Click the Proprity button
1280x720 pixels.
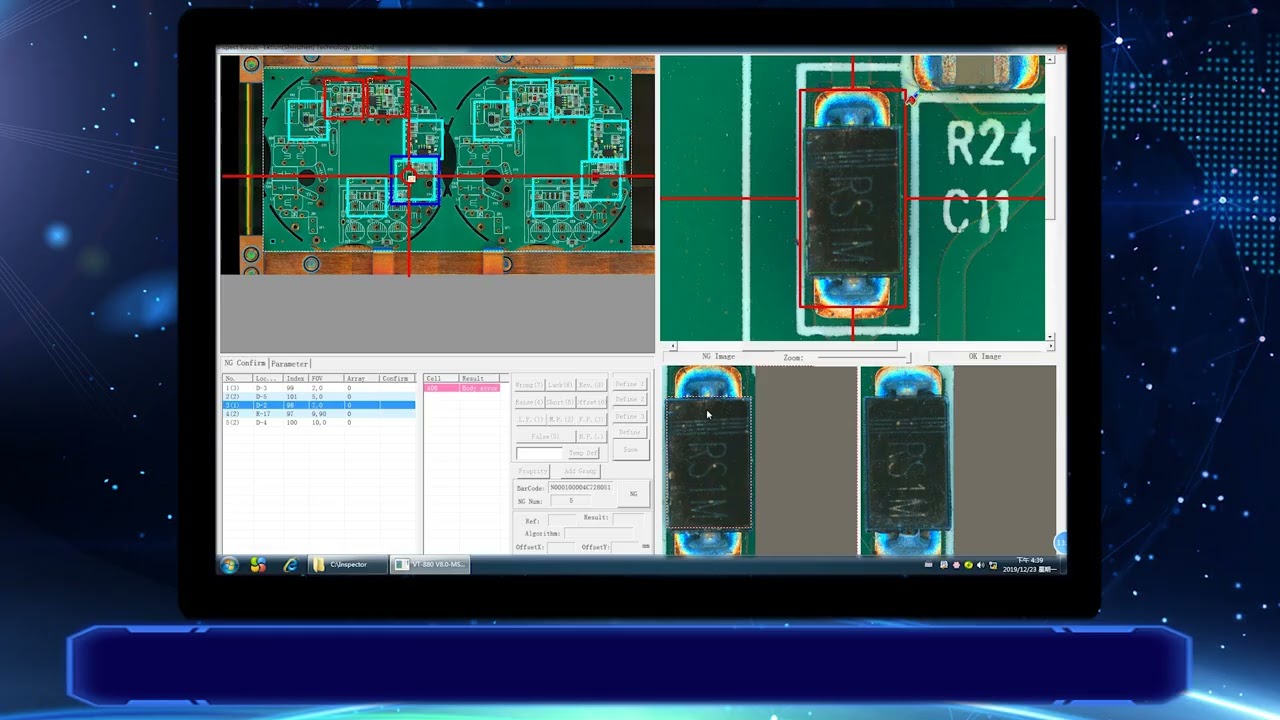point(532,471)
